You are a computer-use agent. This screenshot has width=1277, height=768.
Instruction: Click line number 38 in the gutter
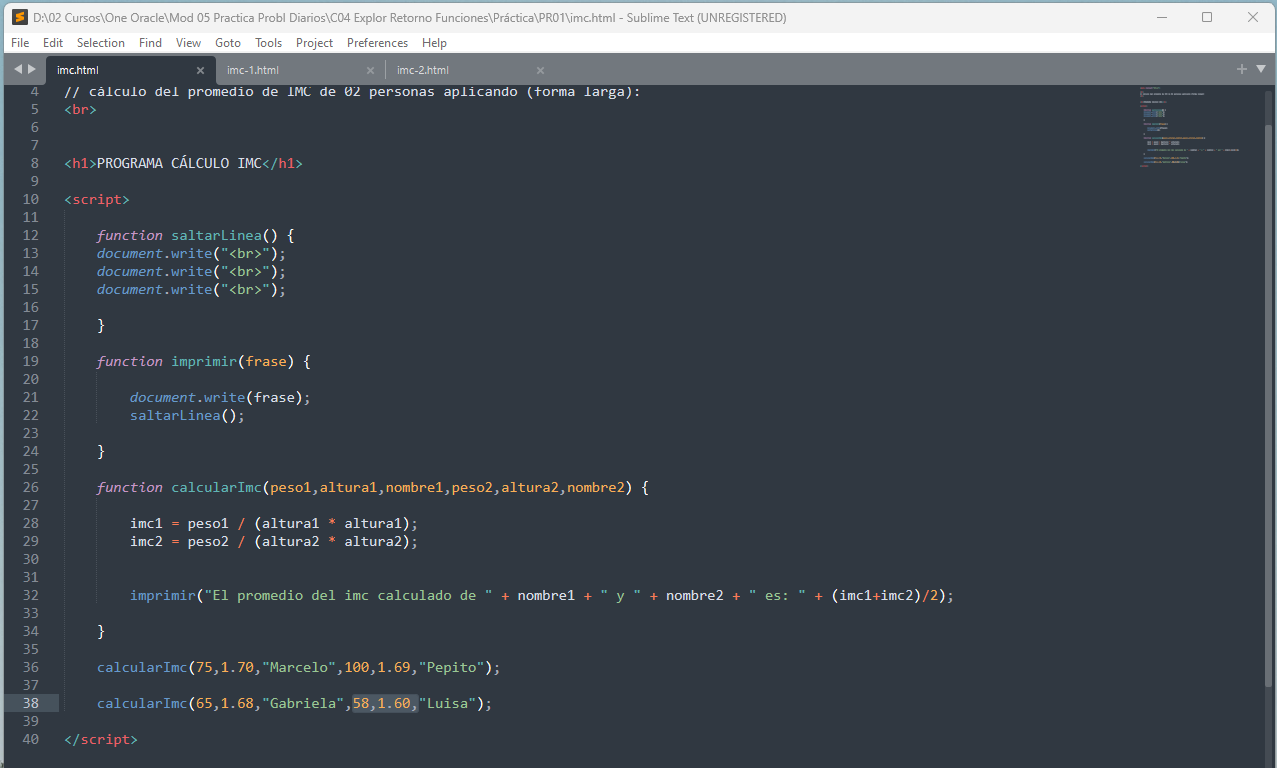pyautogui.click(x=30, y=703)
